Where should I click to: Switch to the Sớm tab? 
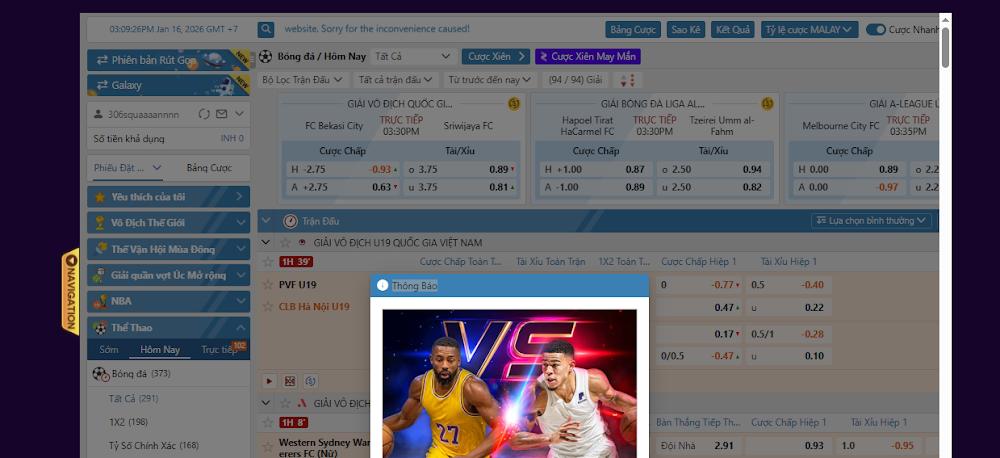(x=108, y=350)
